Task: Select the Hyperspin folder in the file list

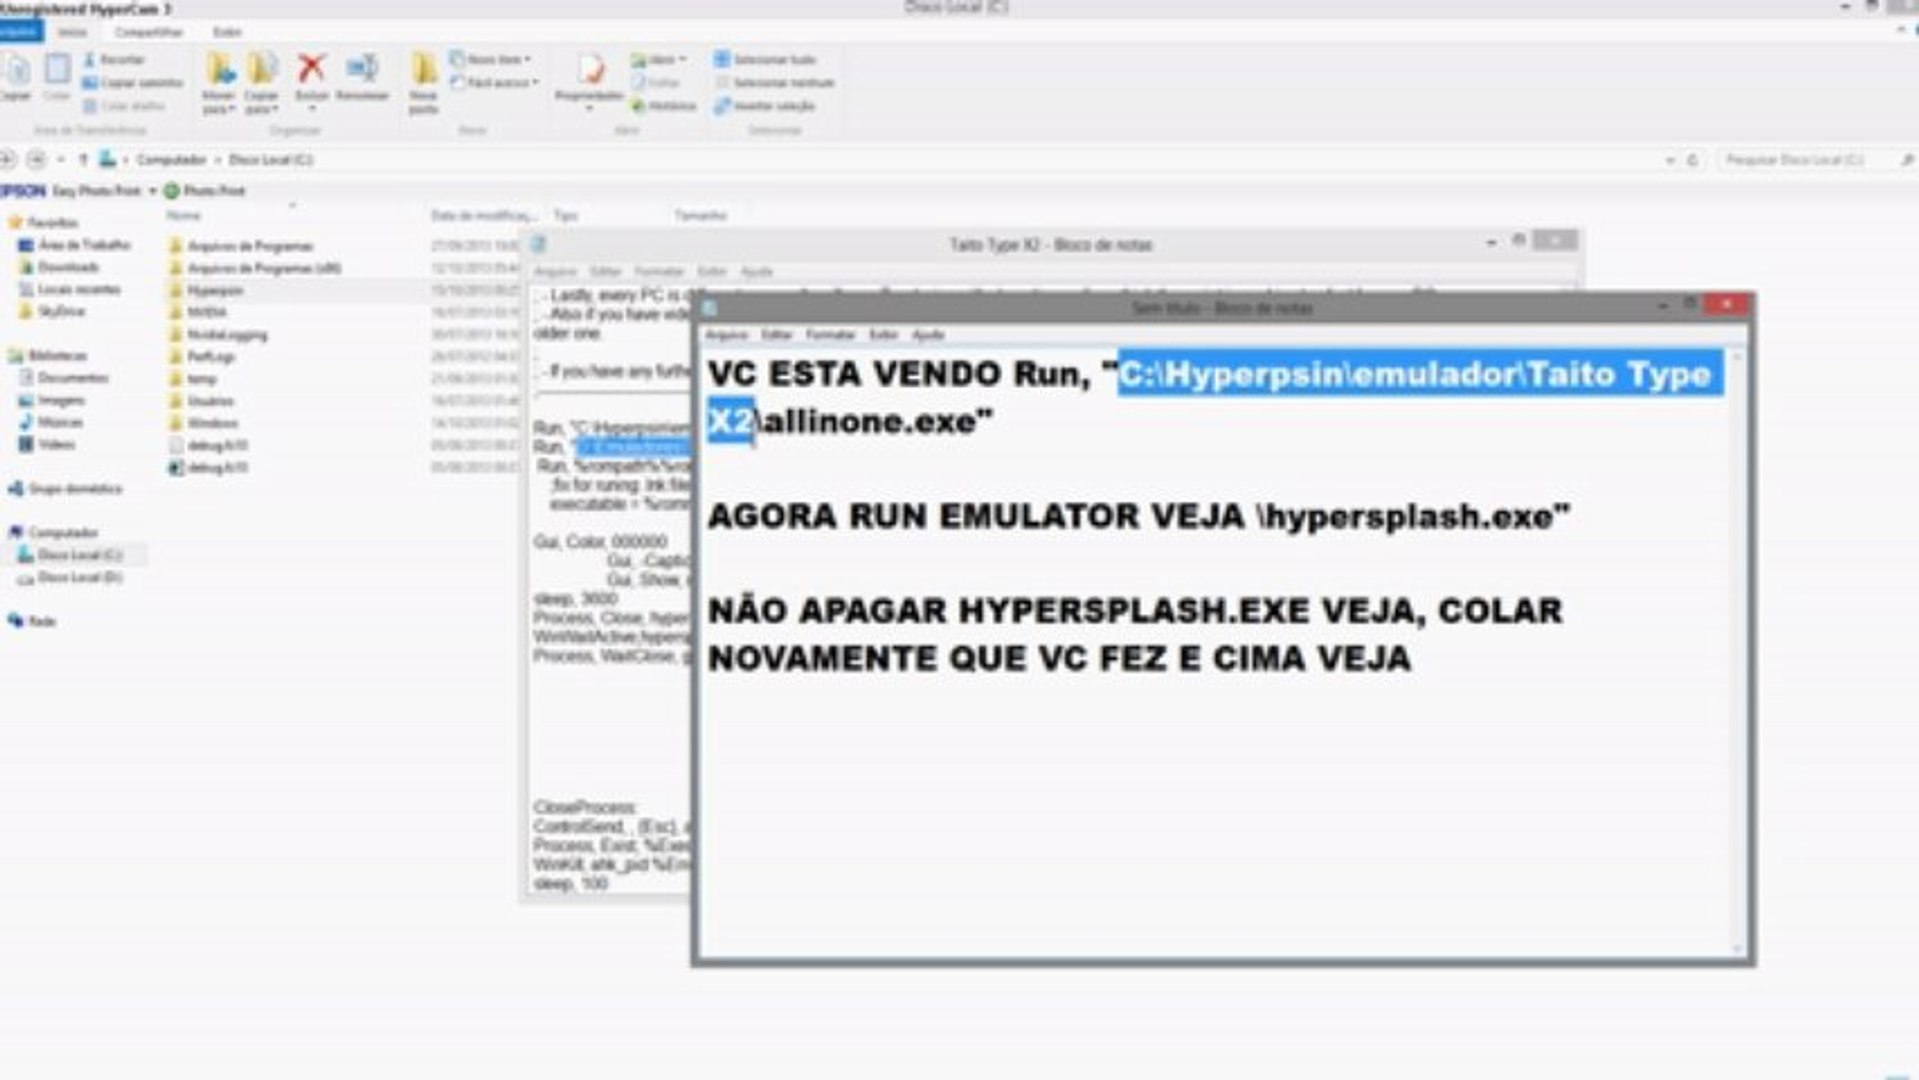Action: coord(207,291)
